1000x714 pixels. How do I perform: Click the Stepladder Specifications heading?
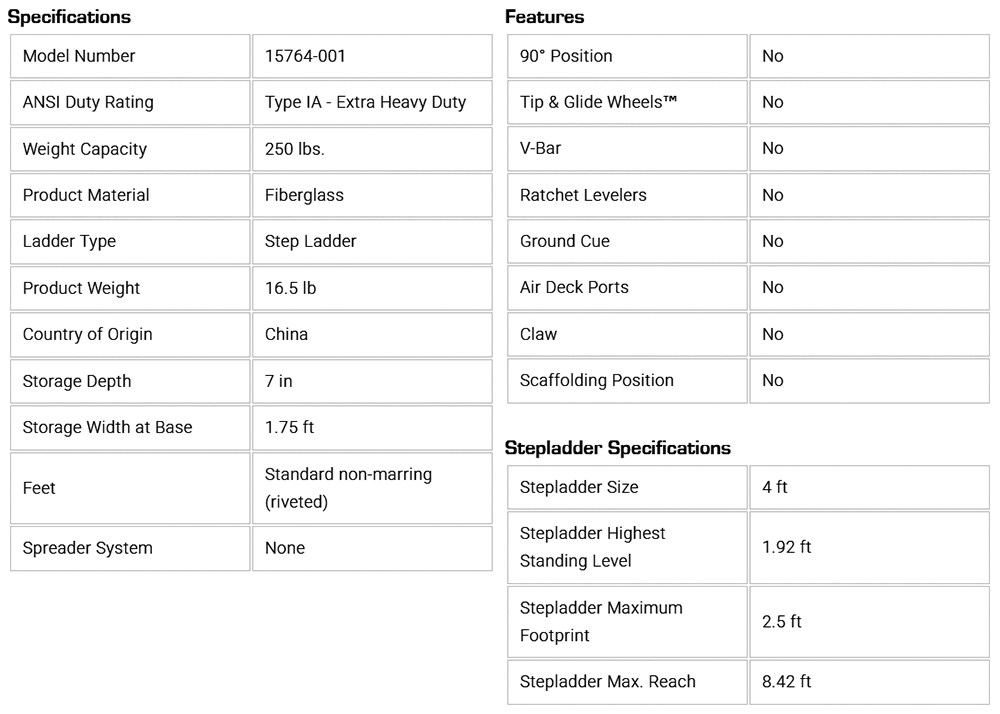coord(618,448)
